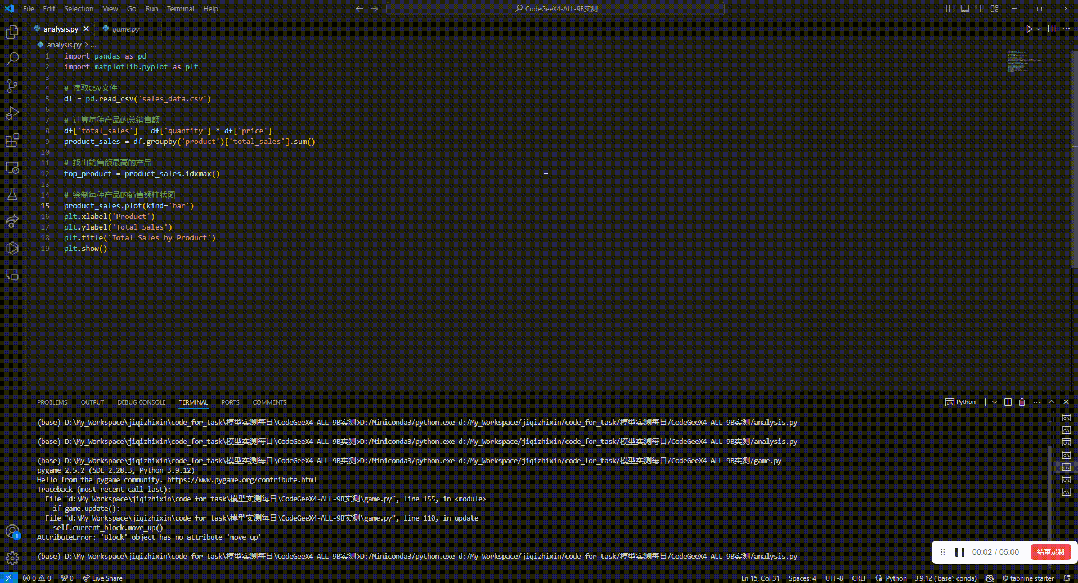Image resolution: width=1078 pixels, height=583 pixels.
Task: Maximize the panel with up chevron
Action: tap(1051, 402)
